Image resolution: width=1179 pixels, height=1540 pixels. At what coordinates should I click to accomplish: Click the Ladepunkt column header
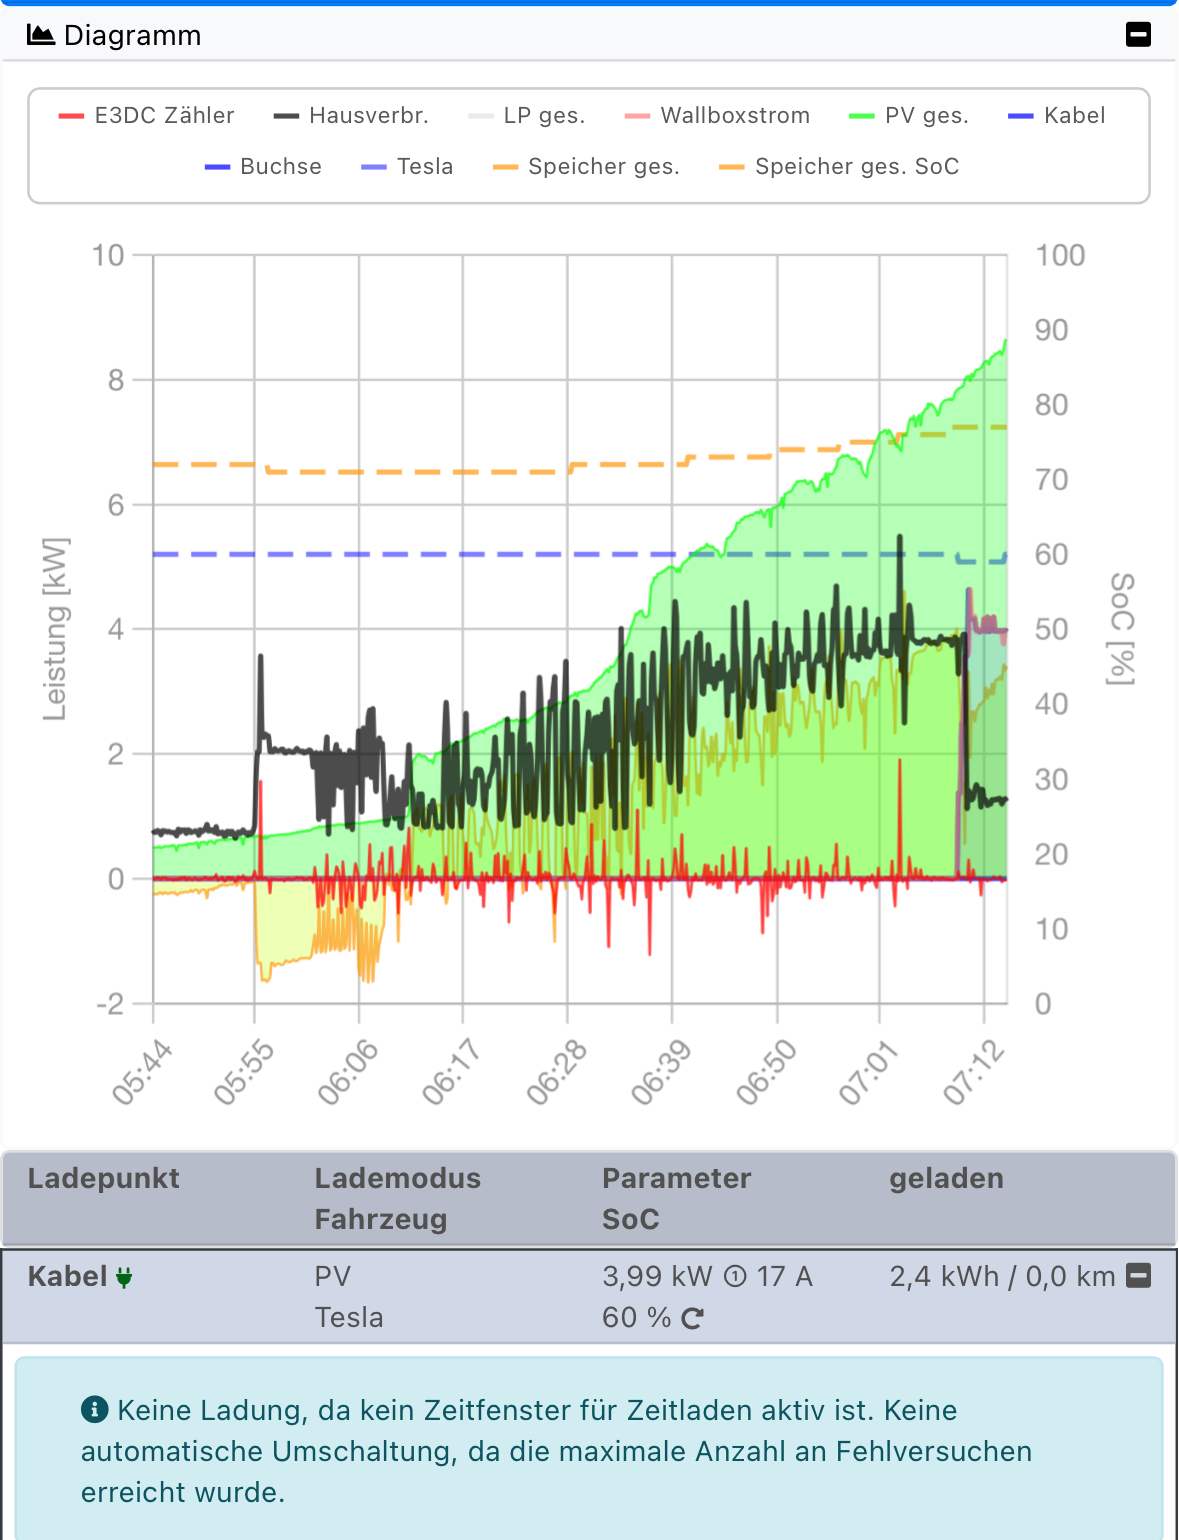pyautogui.click(x=104, y=1178)
